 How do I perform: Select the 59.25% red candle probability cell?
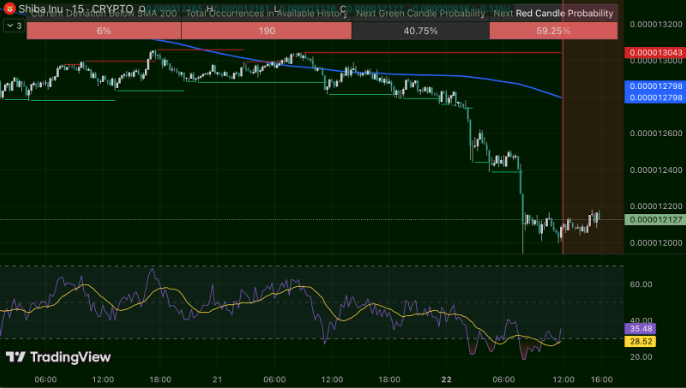553,31
